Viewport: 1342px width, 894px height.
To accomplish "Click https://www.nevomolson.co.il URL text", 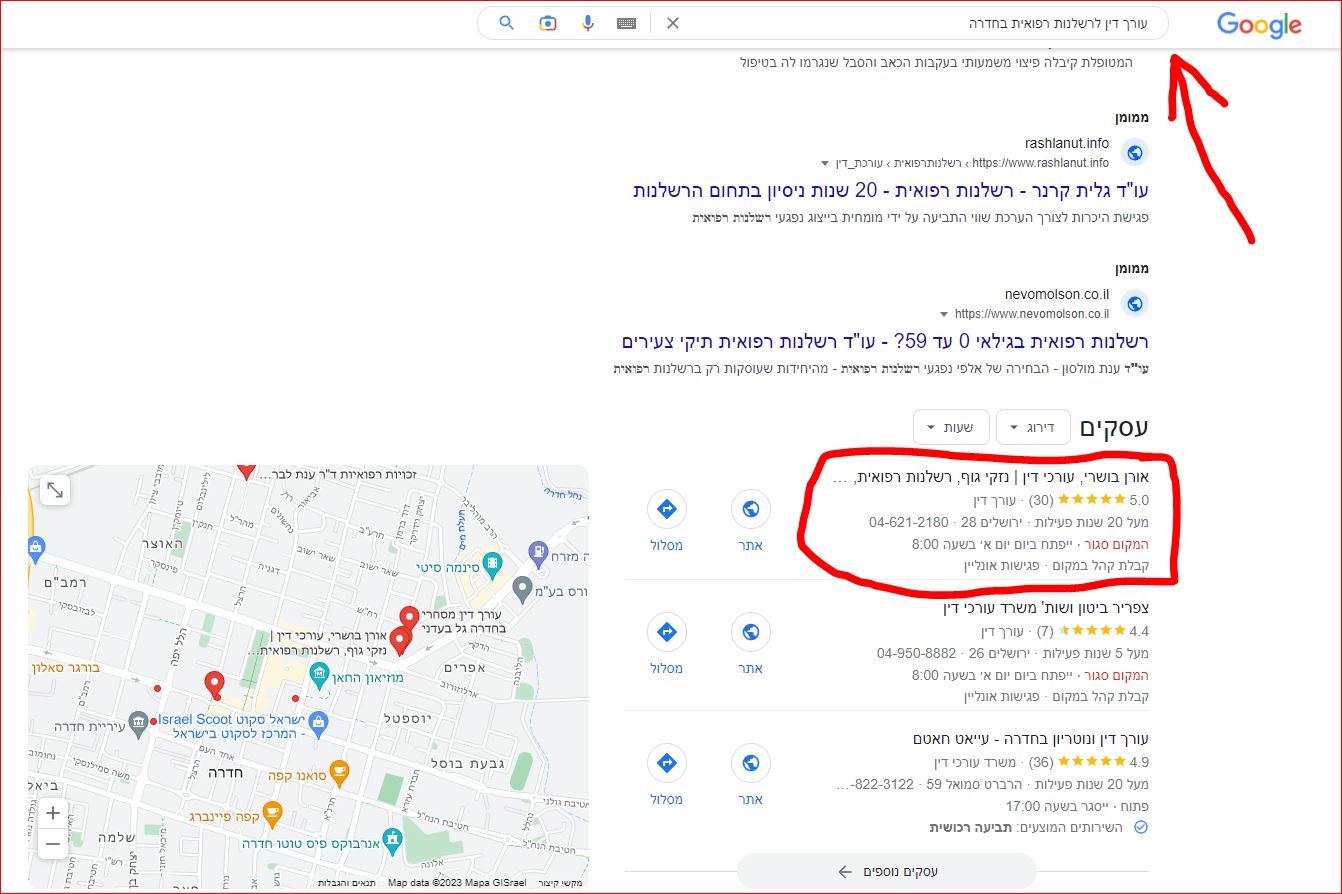I will point(1032,314).
